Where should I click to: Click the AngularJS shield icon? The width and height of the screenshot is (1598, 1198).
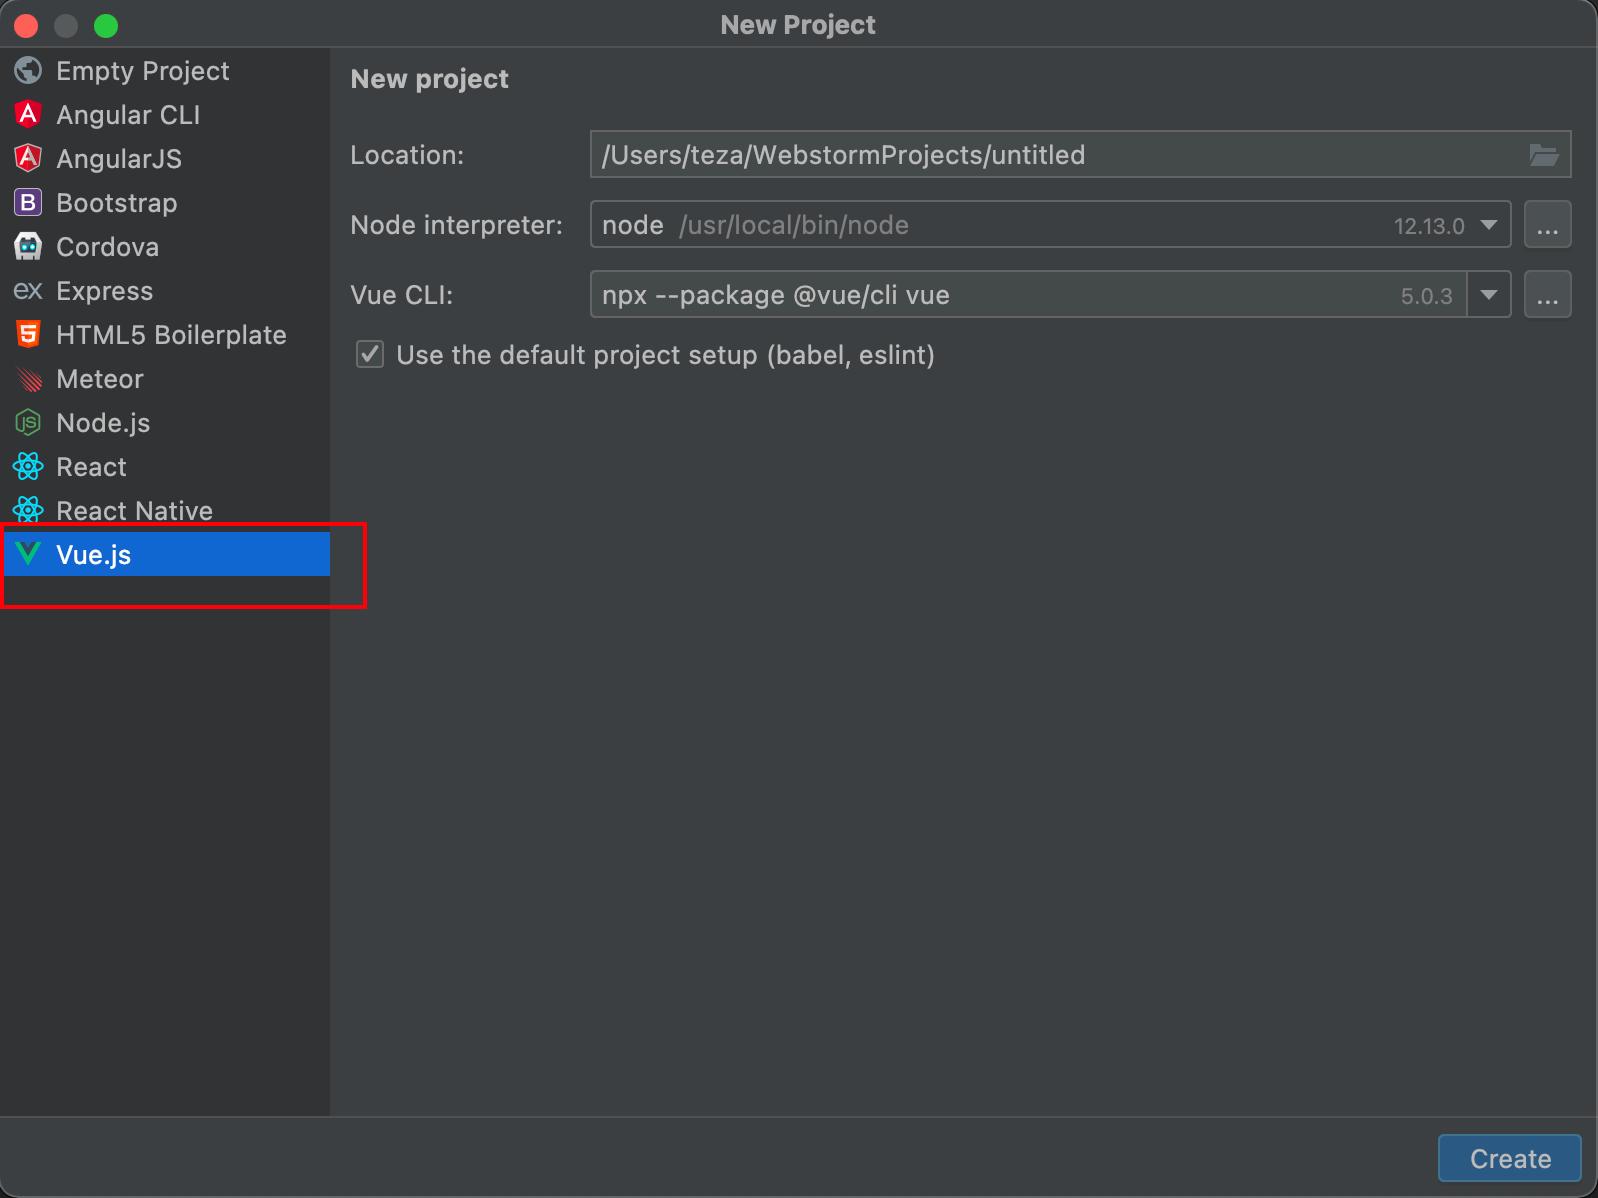(x=28, y=158)
